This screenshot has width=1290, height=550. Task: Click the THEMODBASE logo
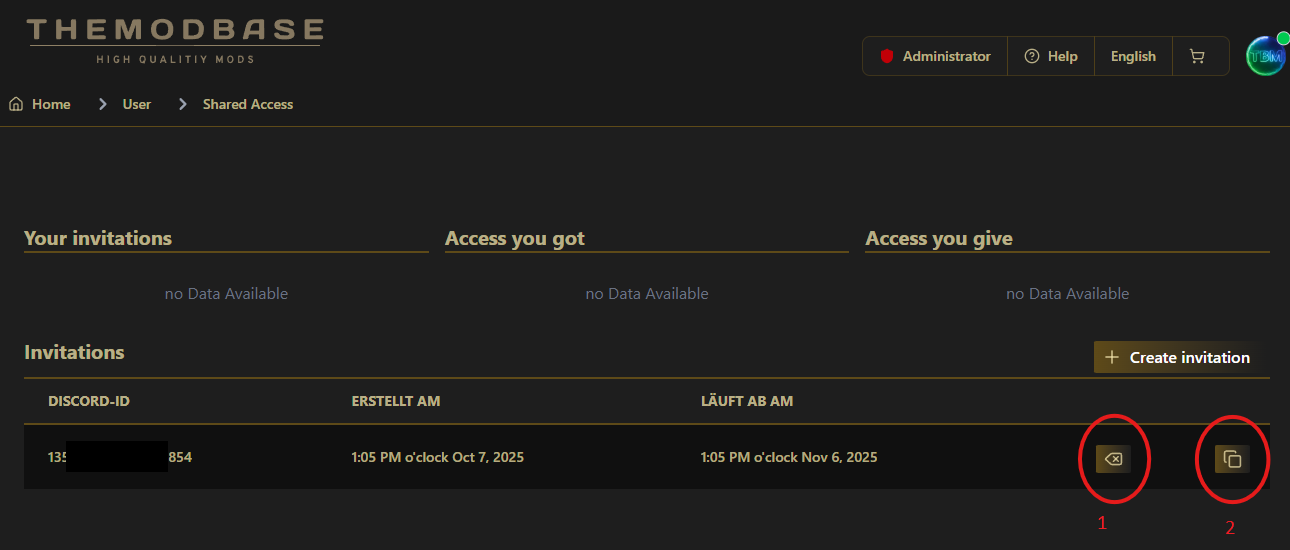175,40
